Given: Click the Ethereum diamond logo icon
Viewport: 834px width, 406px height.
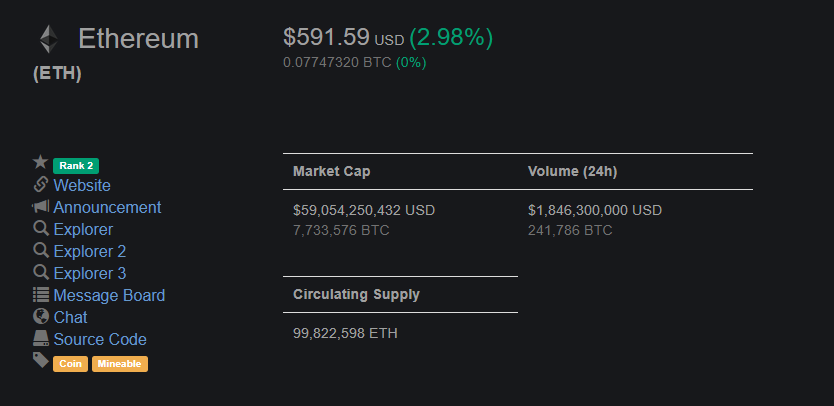Looking at the screenshot, I should click(48, 39).
